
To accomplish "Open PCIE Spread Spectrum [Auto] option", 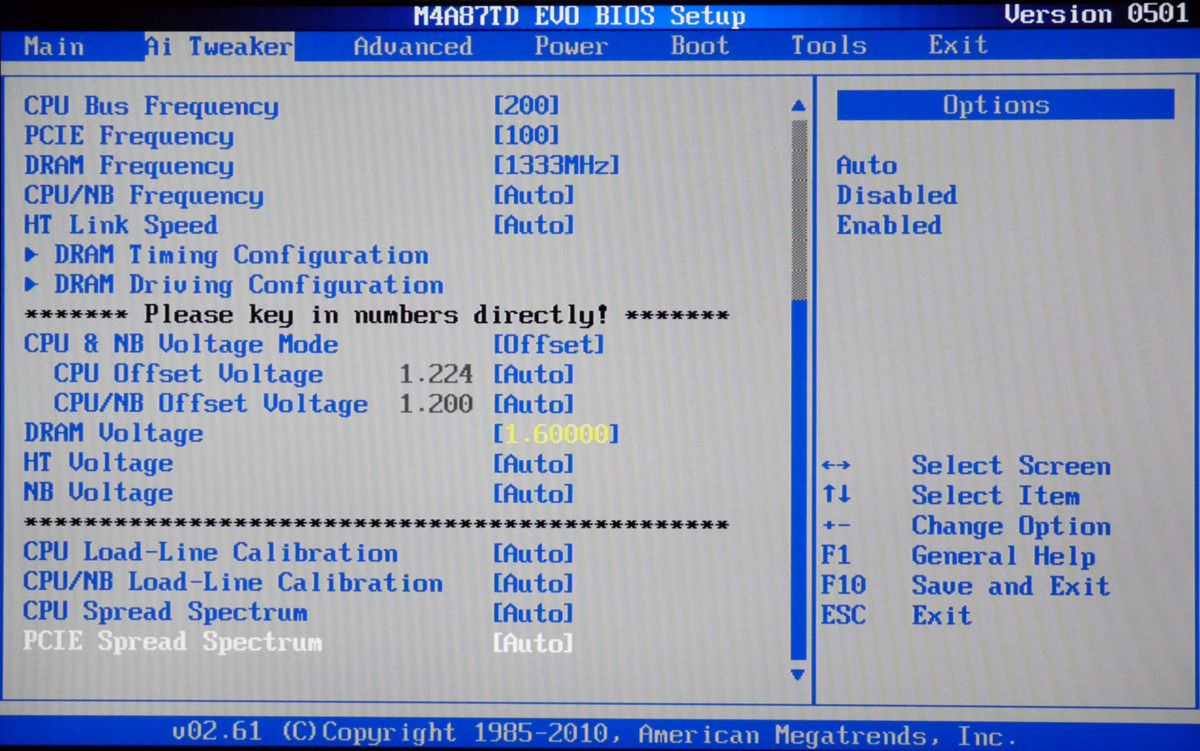I will pos(534,643).
